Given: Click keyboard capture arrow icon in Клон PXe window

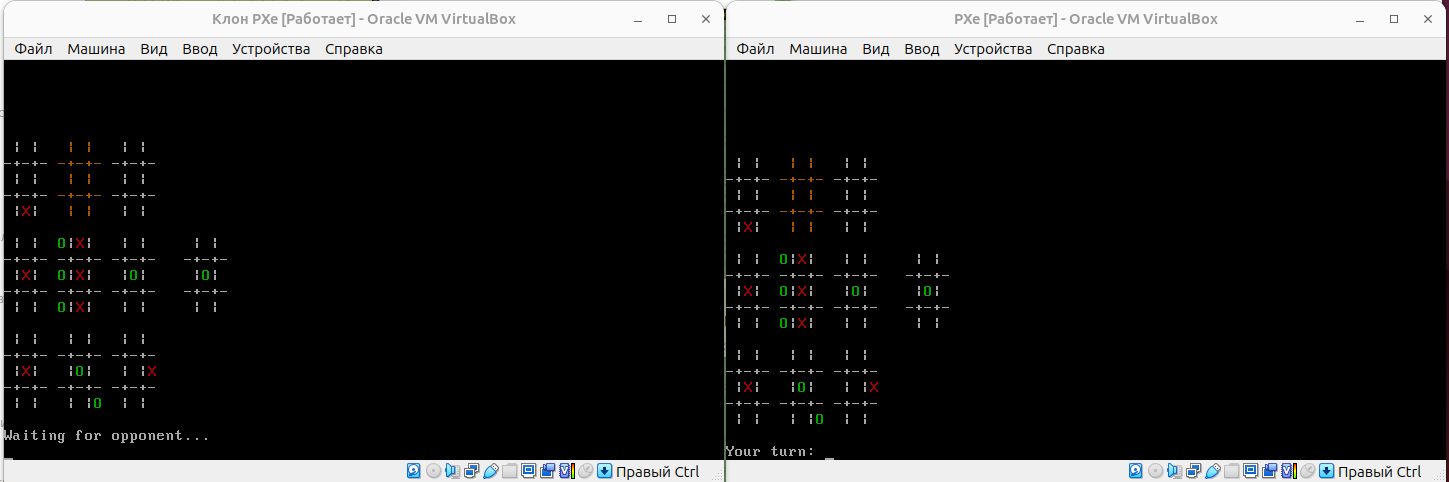Looking at the screenshot, I should click(604, 471).
